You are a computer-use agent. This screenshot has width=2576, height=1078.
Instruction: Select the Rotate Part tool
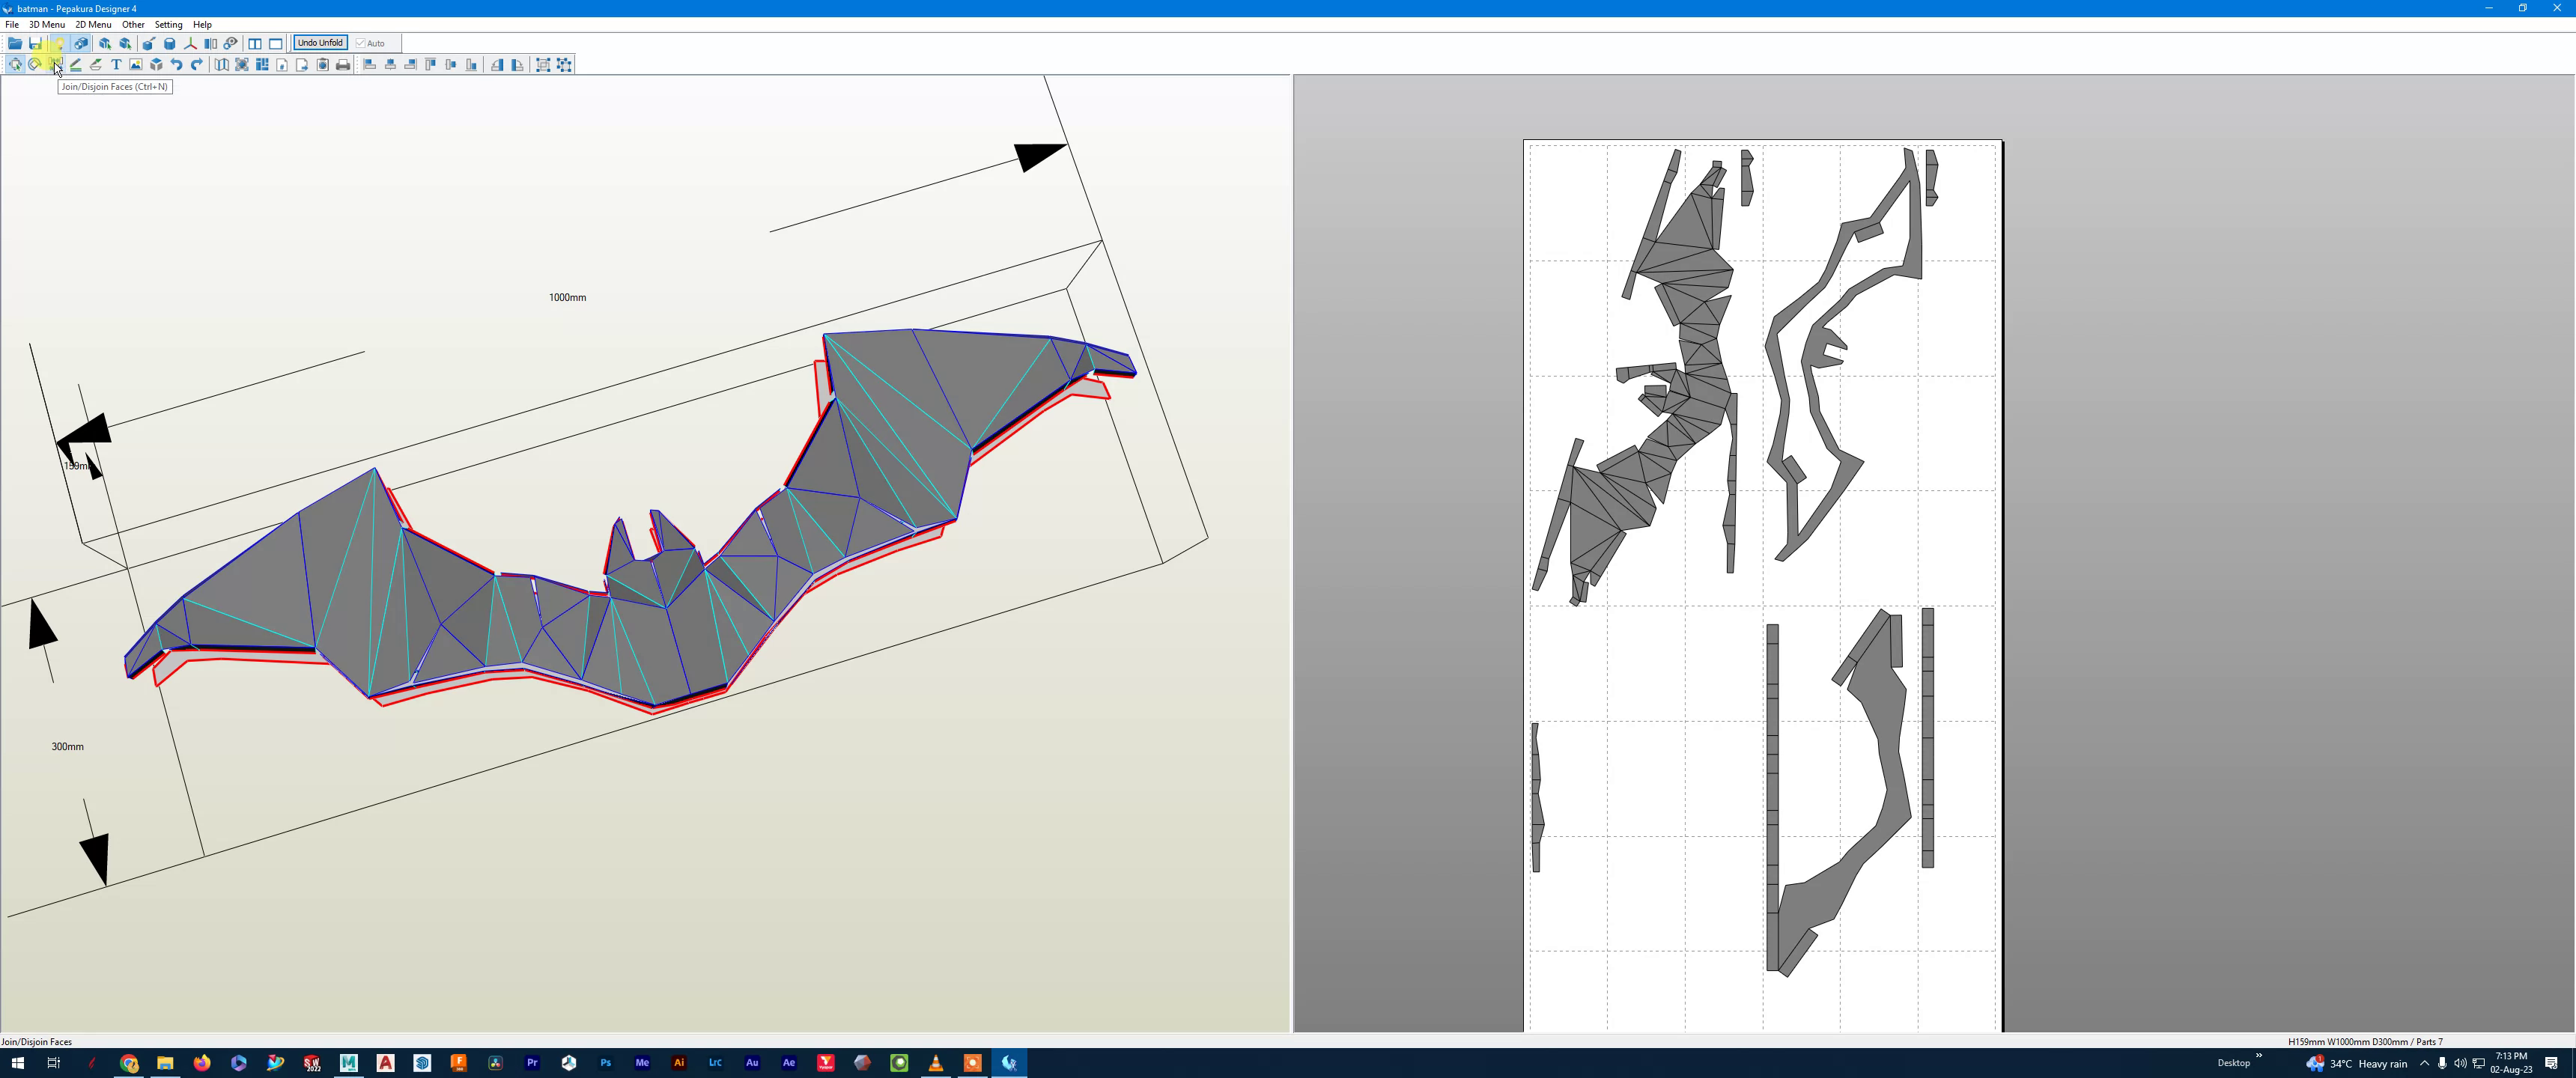[x=35, y=65]
